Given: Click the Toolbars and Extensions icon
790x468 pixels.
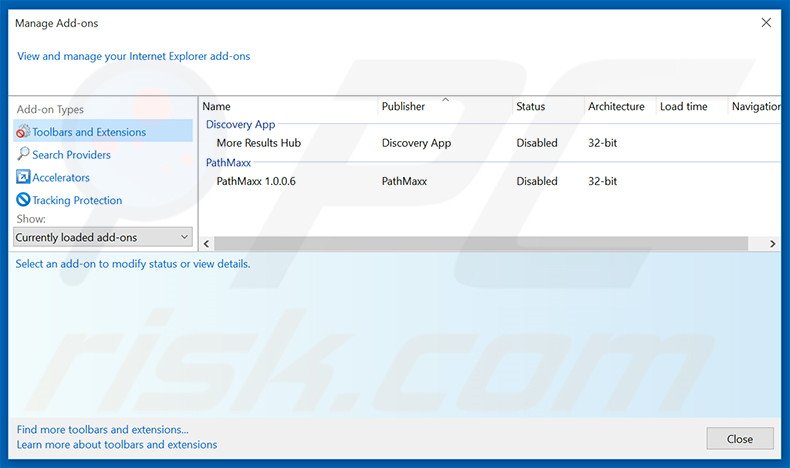Looking at the screenshot, I should (x=23, y=131).
